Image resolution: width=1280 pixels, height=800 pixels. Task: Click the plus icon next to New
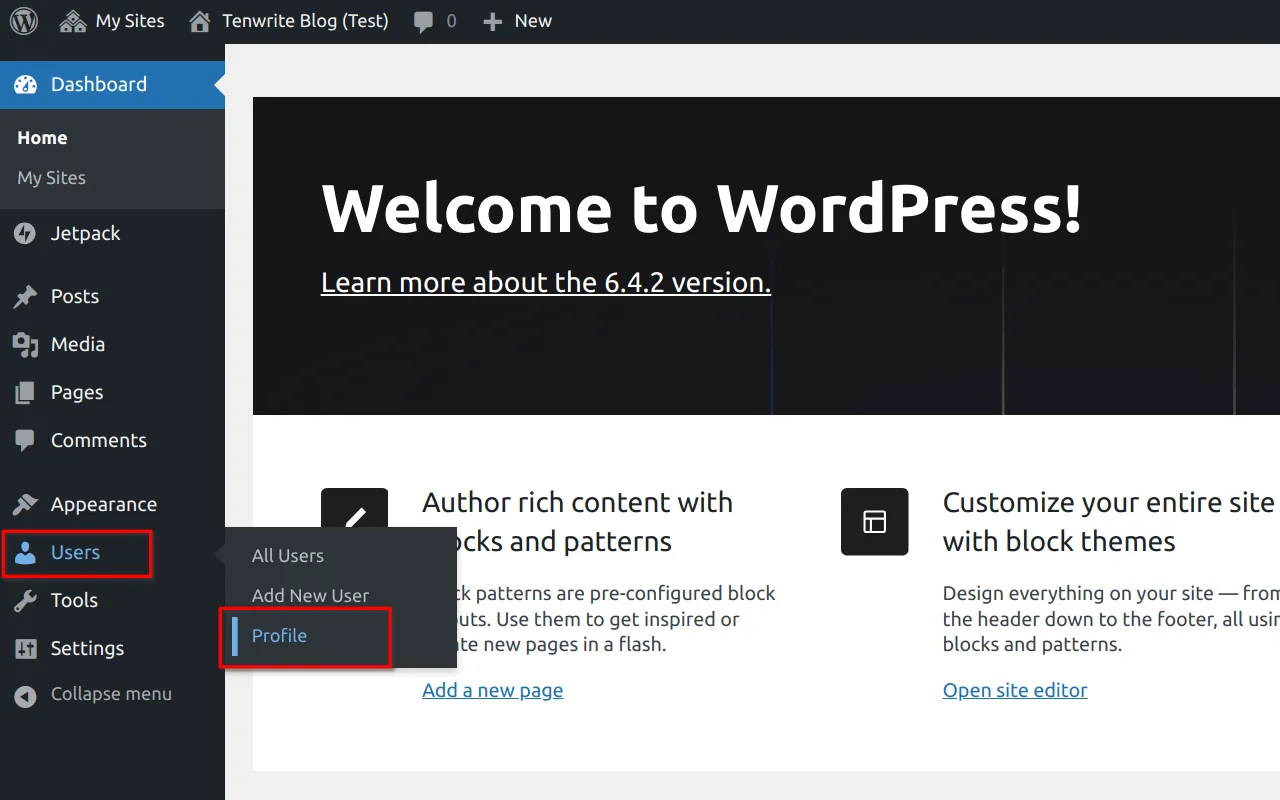[492, 22]
